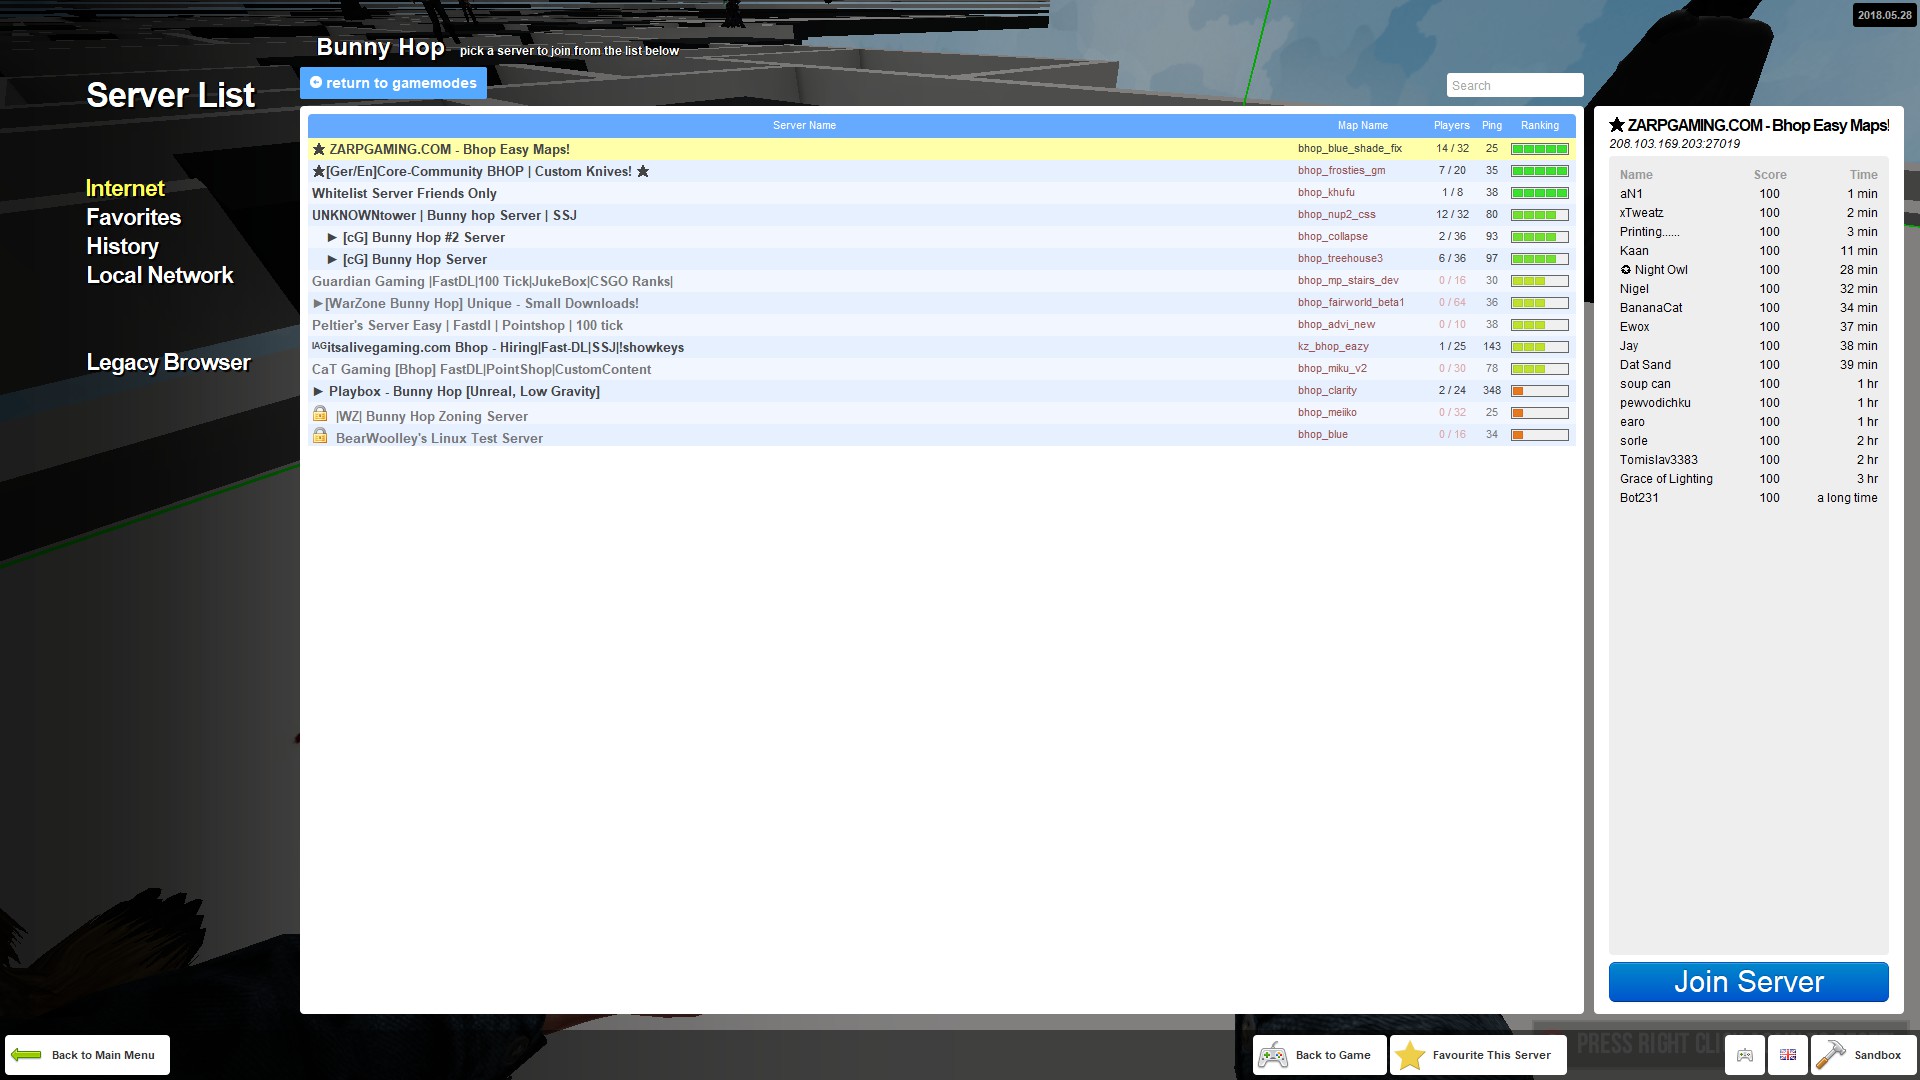Click the Join Server button

click(1748, 982)
